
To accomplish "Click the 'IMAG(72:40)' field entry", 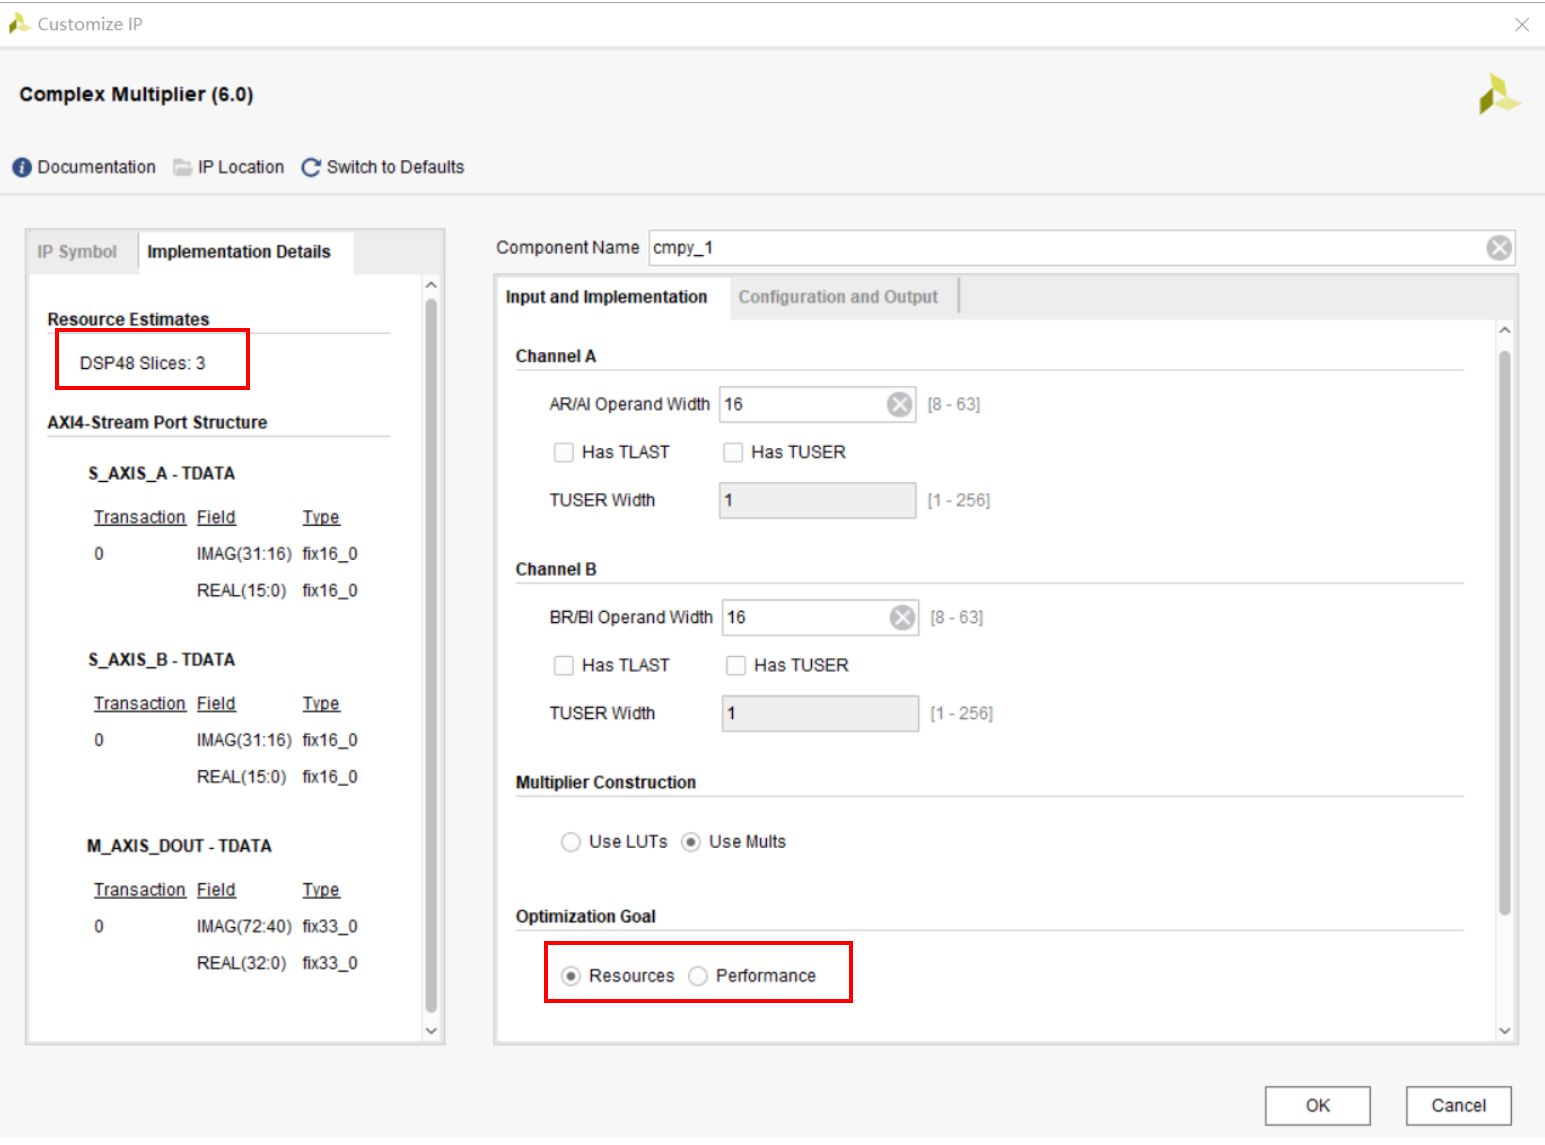I will click(x=244, y=926).
